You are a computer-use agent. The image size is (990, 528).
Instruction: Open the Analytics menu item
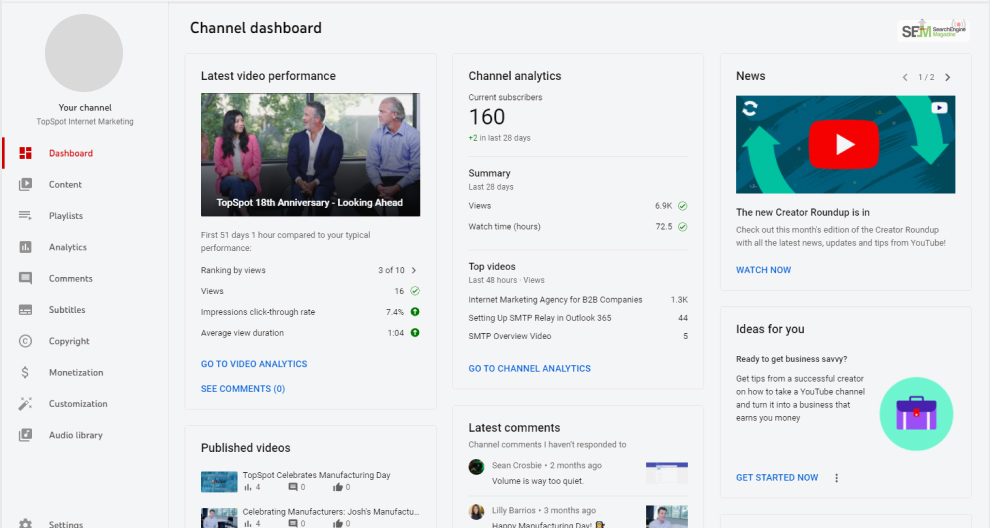click(x=68, y=247)
